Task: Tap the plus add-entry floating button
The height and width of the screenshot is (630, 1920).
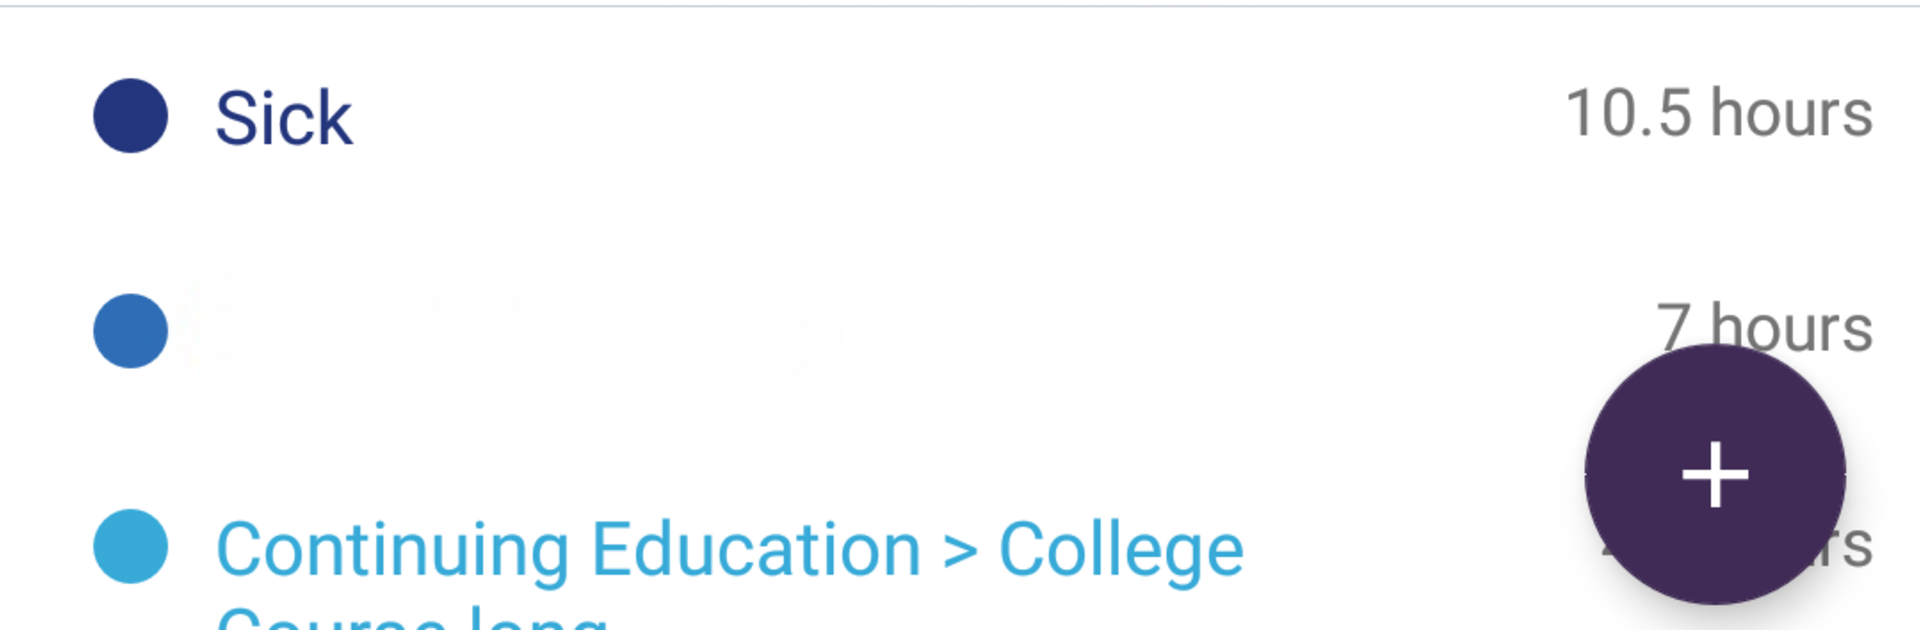Action: pos(1714,473)
